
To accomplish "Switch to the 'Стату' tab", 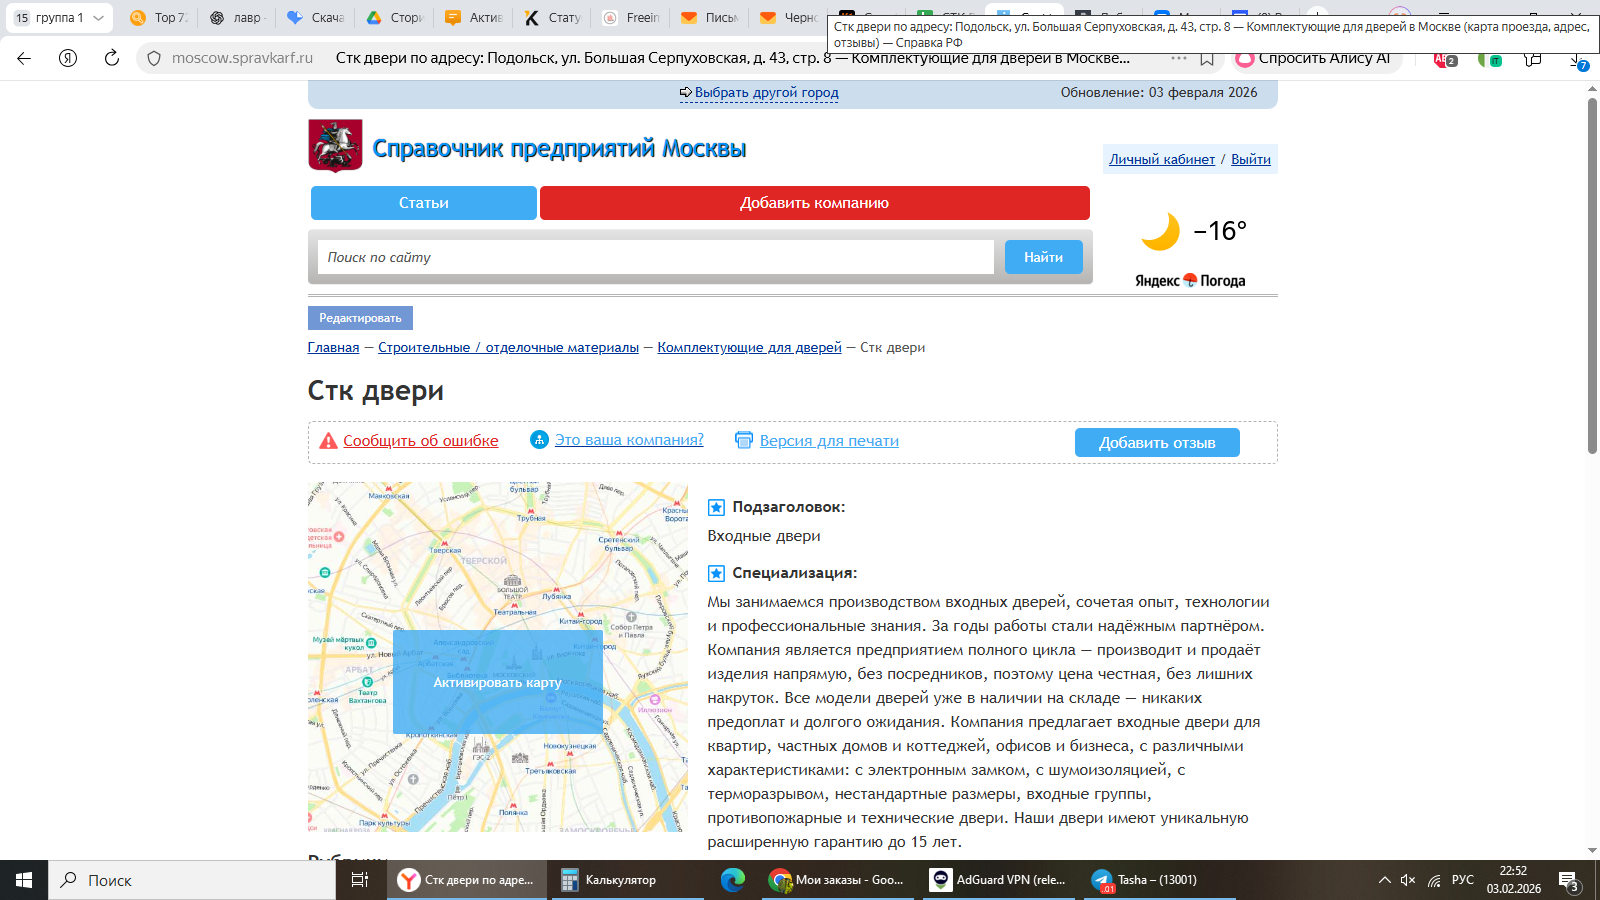I will 552,18.
